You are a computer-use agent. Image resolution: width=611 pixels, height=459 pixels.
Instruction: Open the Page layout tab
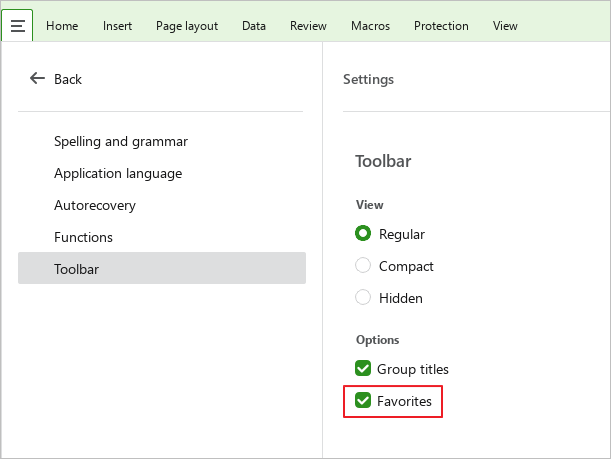point(187,26)
